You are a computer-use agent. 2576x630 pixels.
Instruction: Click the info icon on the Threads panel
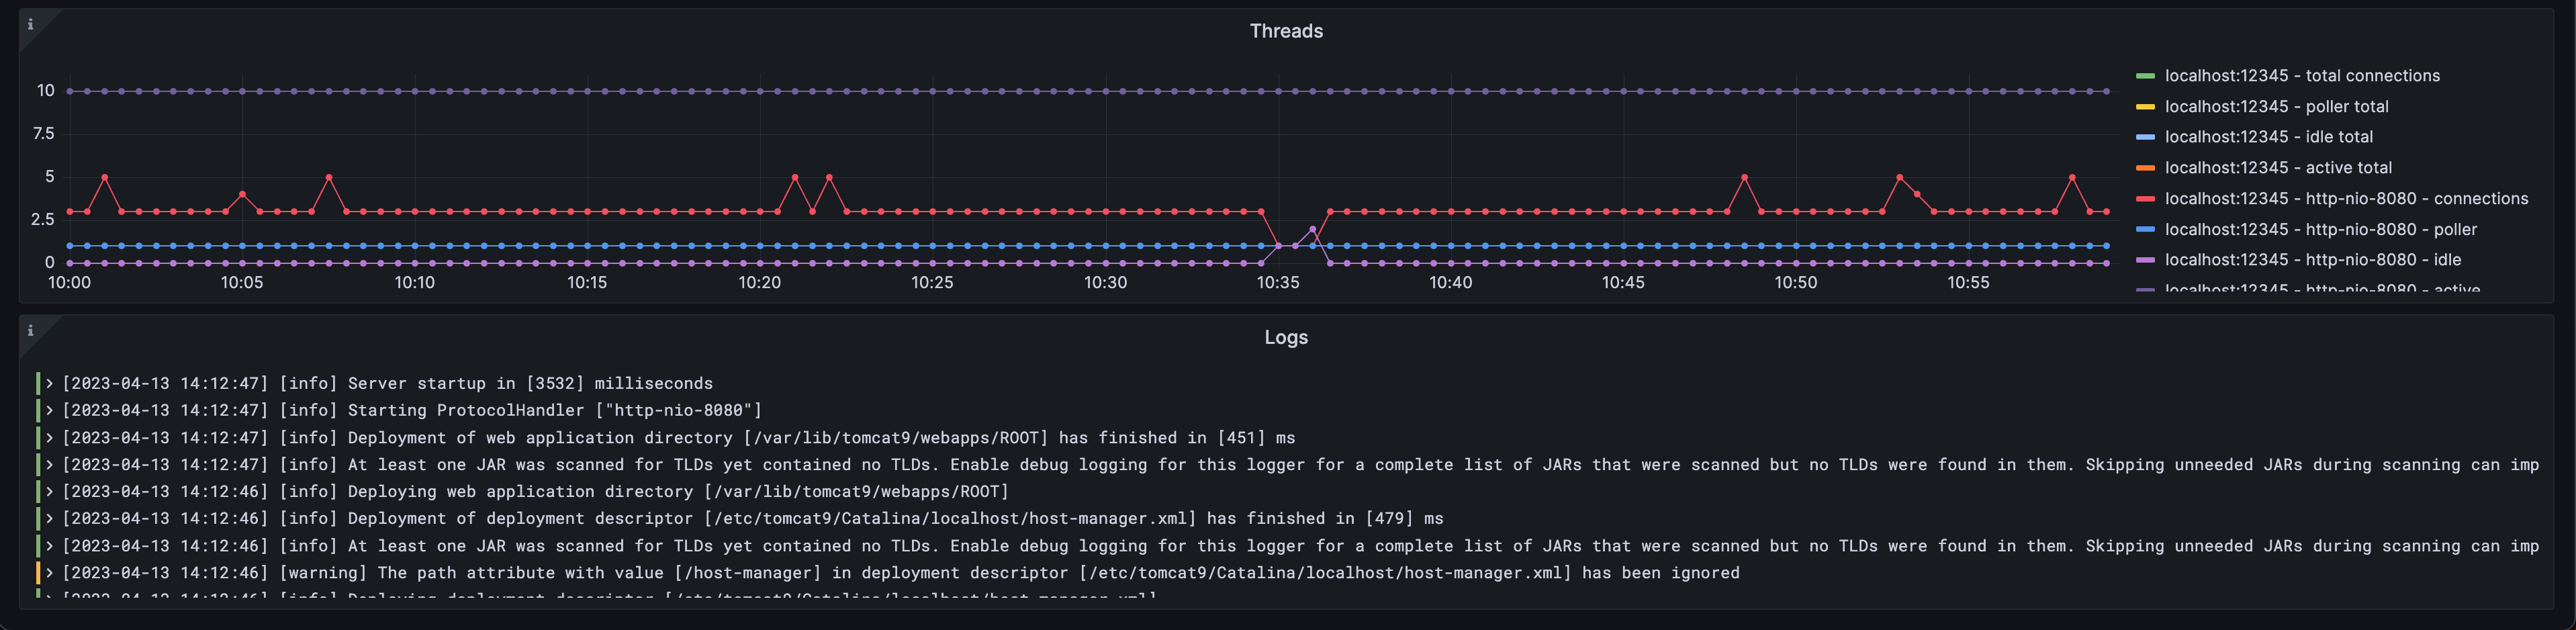click(31, 22)
